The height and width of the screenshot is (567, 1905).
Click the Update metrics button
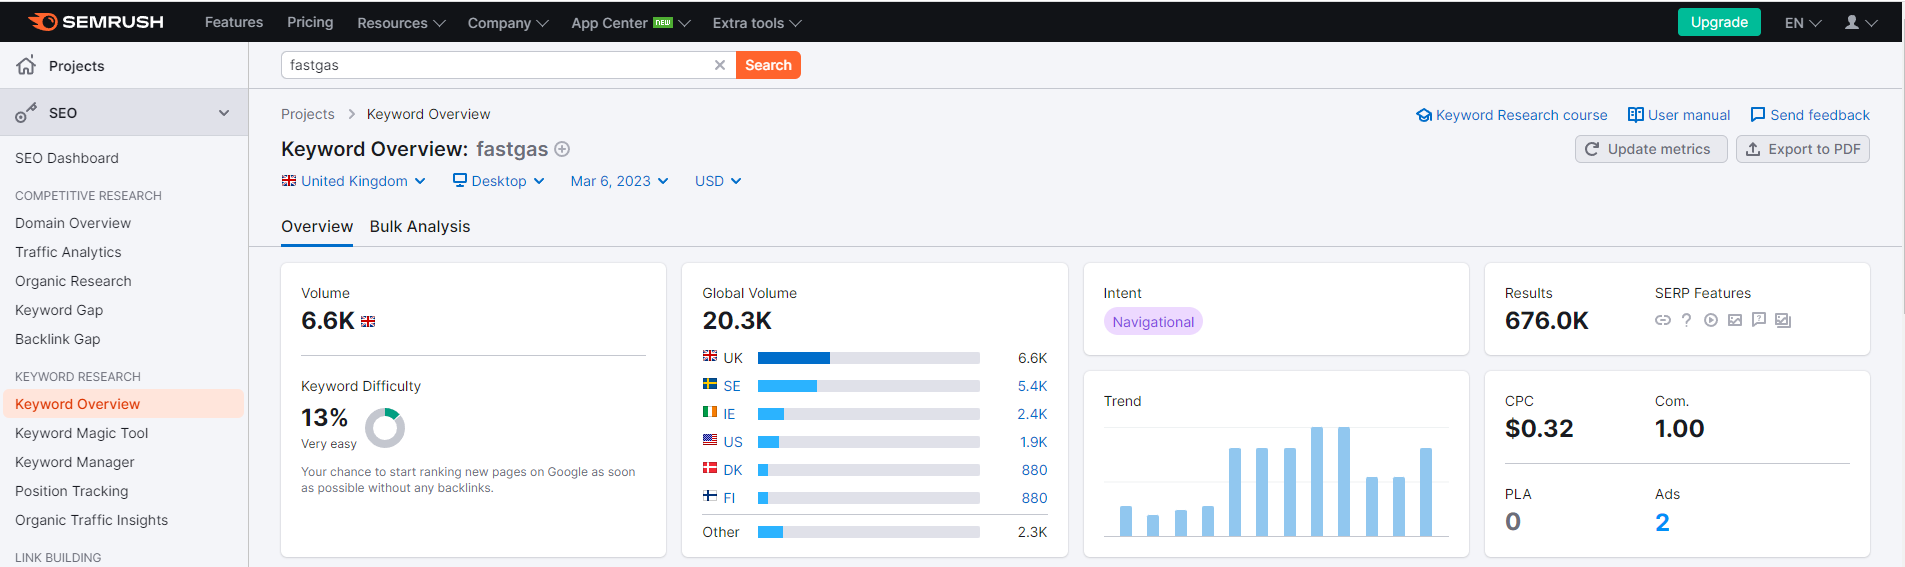pos(1651,149)
